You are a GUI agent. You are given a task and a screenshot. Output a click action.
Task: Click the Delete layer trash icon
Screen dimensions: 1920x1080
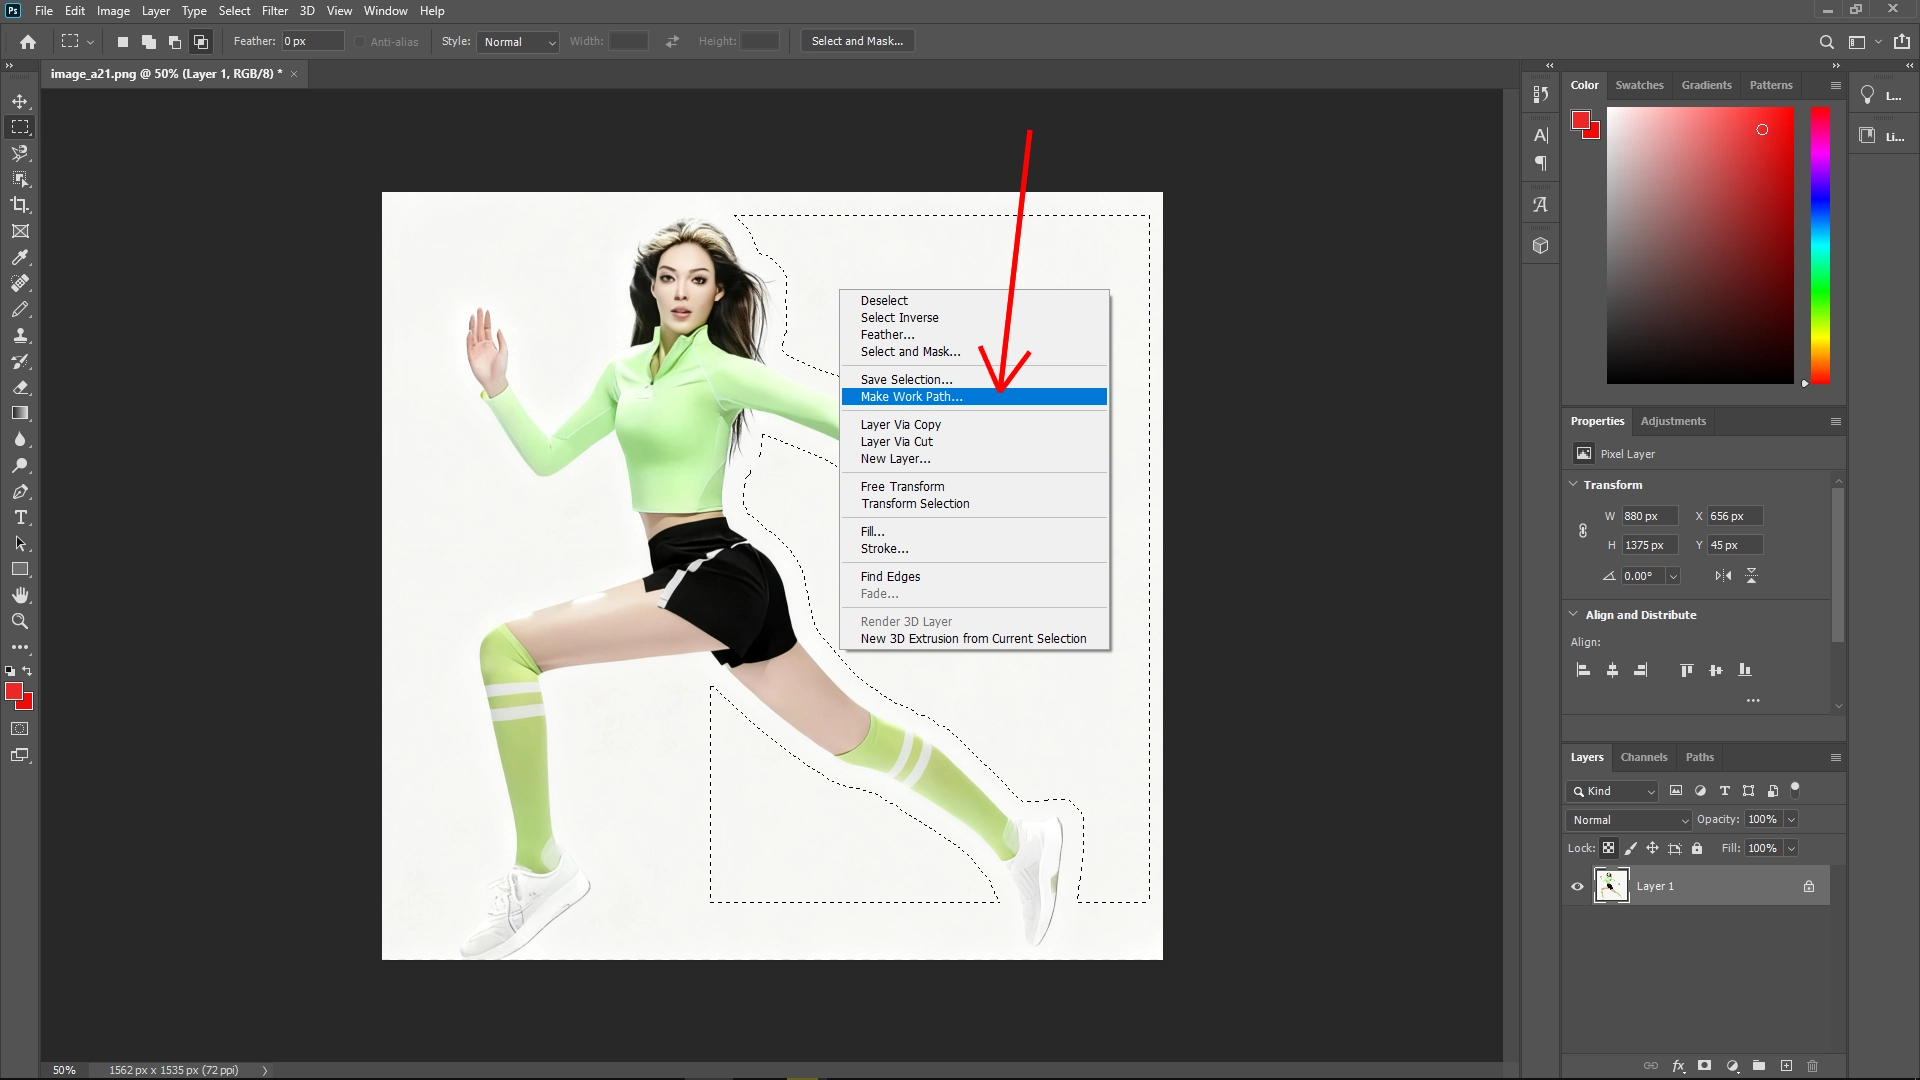click(1813, 1066)
